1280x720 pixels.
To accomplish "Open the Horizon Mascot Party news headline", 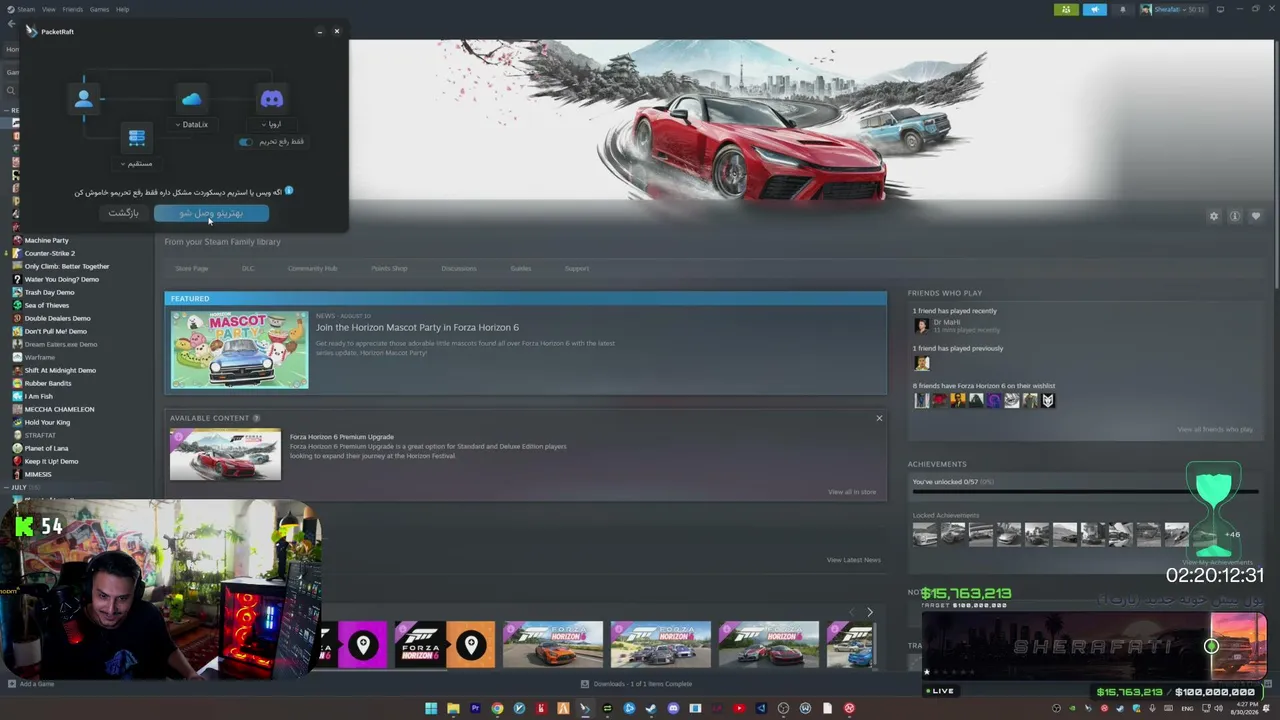I will tap(417, 327).
